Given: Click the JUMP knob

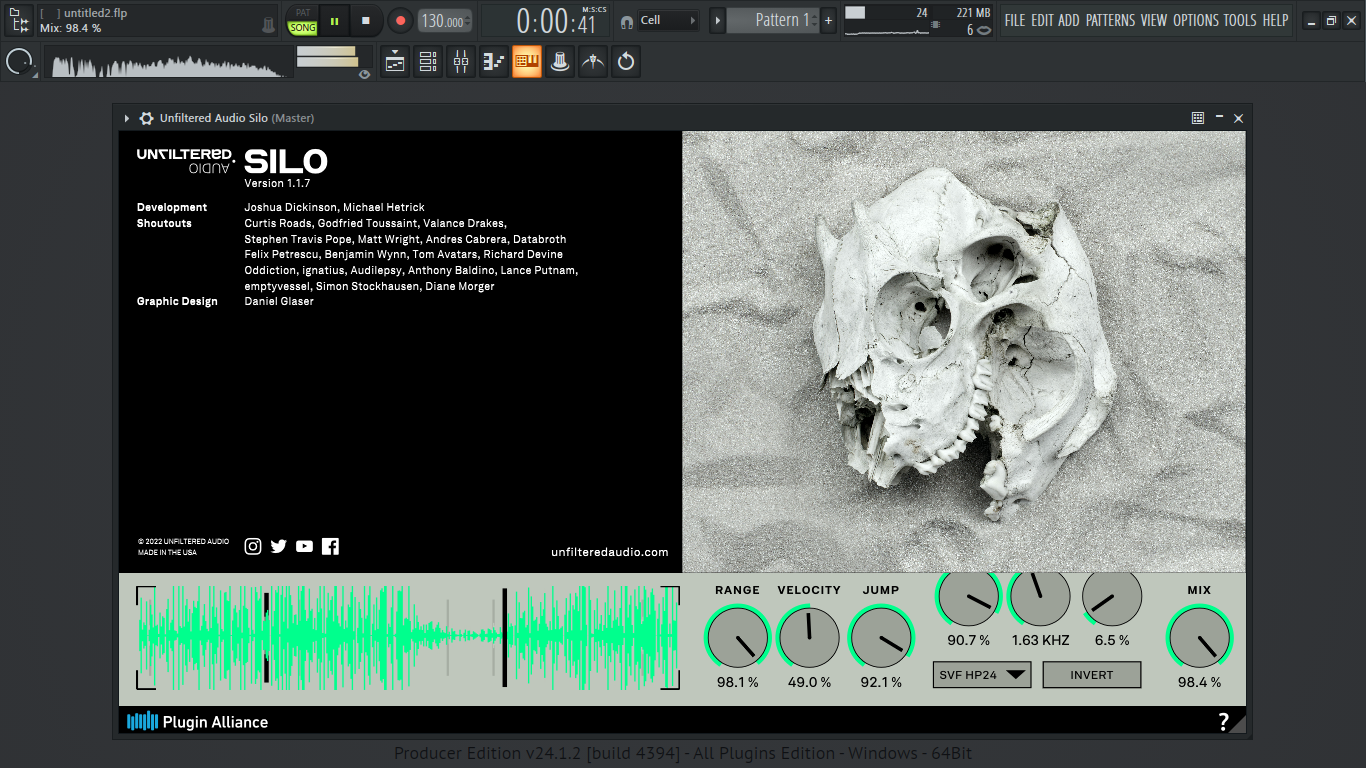Looking at the screenshot, I should pyautogui.click(x=881, y=637).
